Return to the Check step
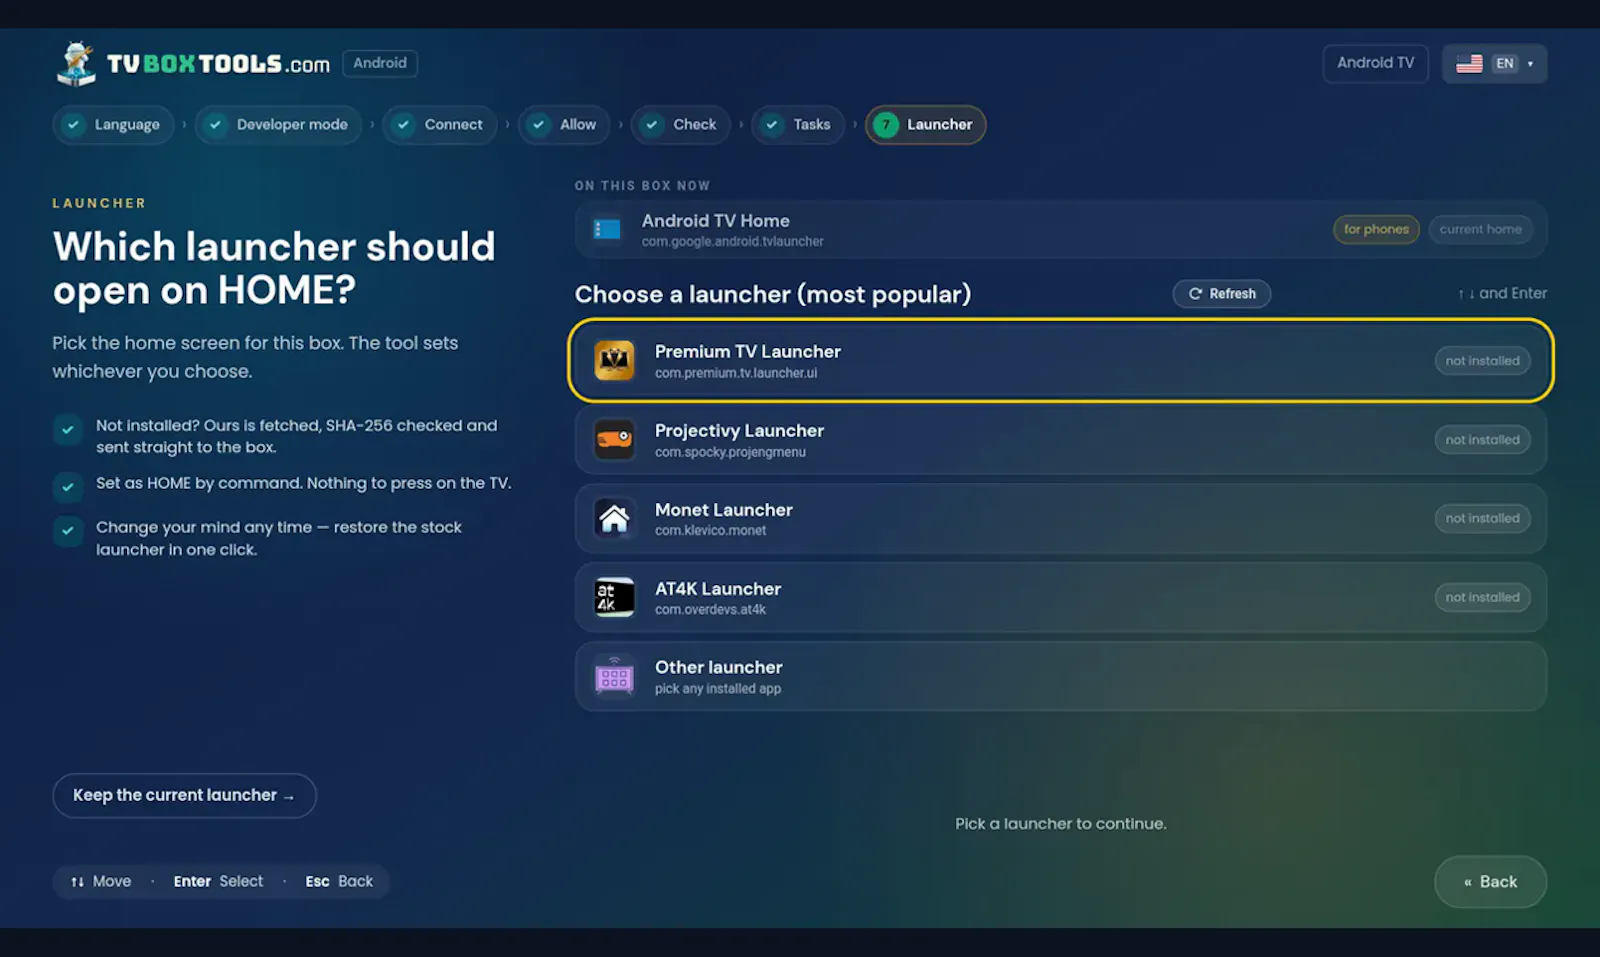This screenshot has height=957, width=1600. [681, 125]
